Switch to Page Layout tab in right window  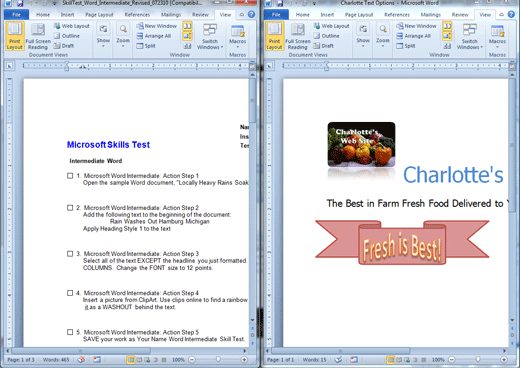point(359,15)
